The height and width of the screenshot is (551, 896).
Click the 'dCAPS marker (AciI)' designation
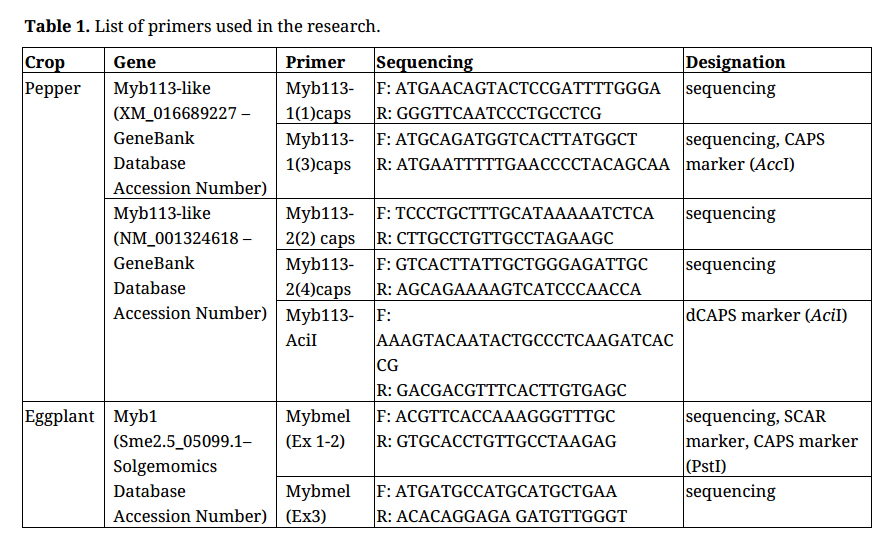click(766, 315)
